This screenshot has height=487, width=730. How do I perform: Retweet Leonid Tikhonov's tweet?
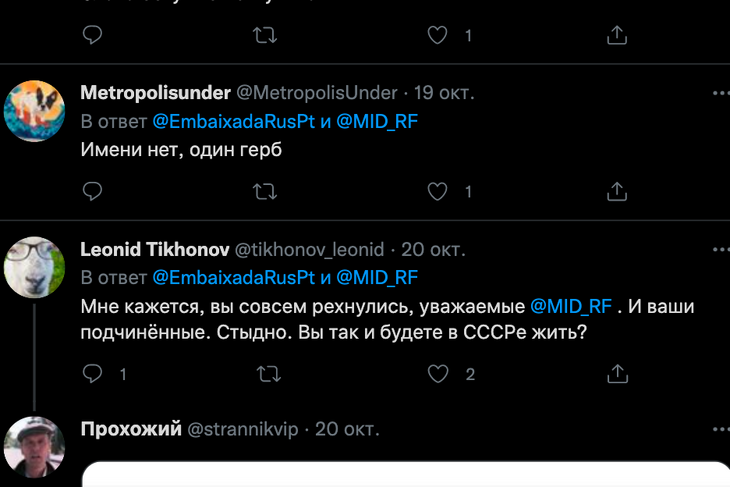click(265, 374)
